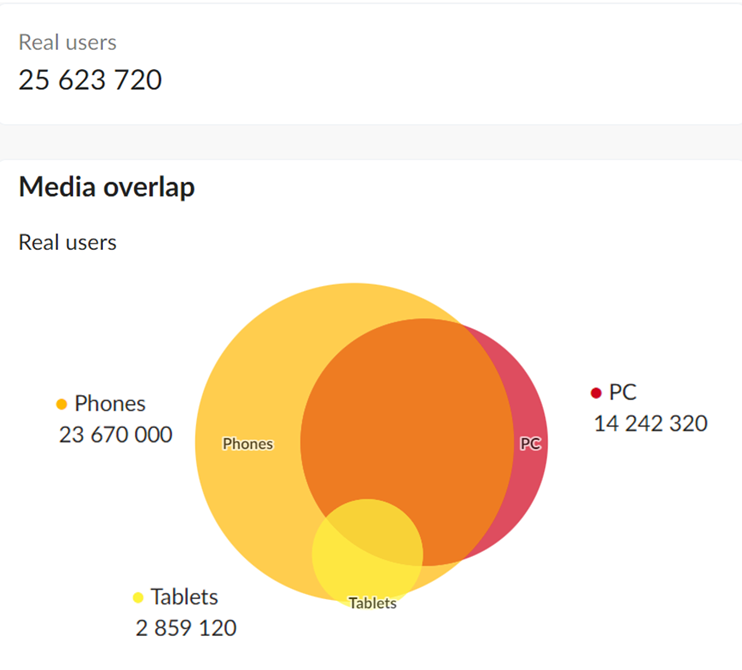
Task: Click the PC value 14 242 320
Action: click(651, 423)
